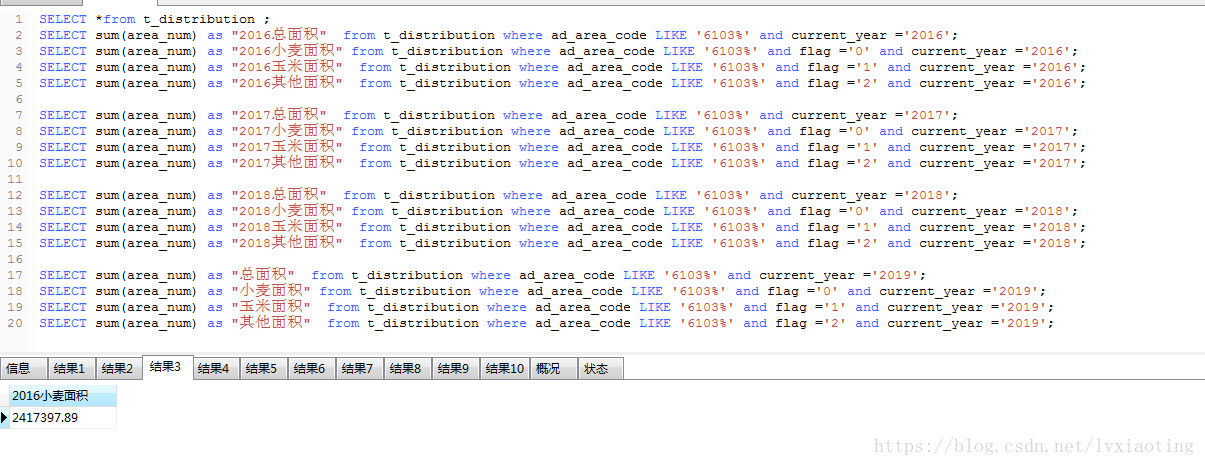Screen dimensions: 1205x466
Task: Click the "2018玉米面积" alias on line 14
Action: 287,227
